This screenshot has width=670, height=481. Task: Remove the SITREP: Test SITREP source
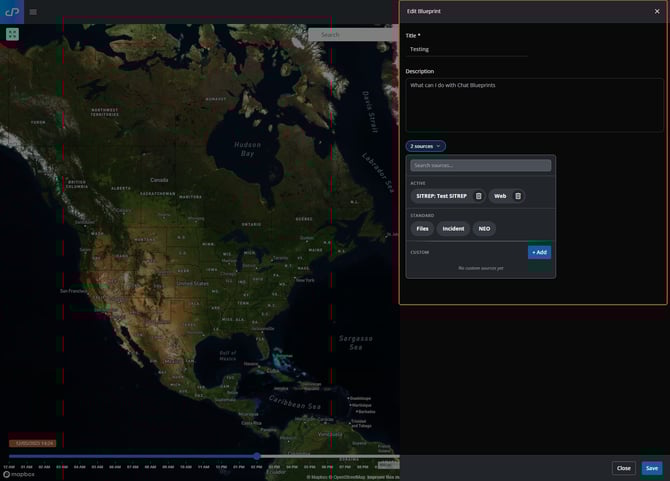[x=478, y=196]
